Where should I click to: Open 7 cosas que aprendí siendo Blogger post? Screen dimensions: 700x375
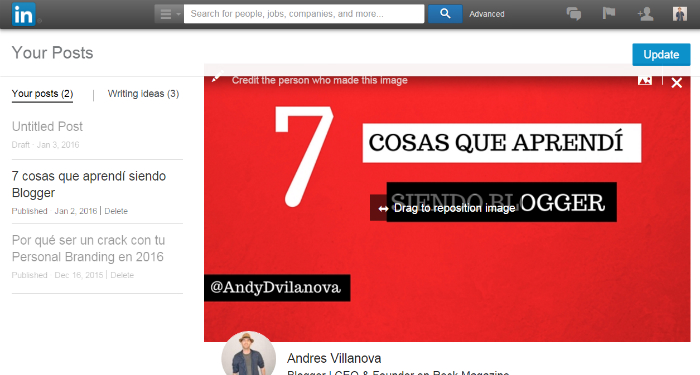89,184
